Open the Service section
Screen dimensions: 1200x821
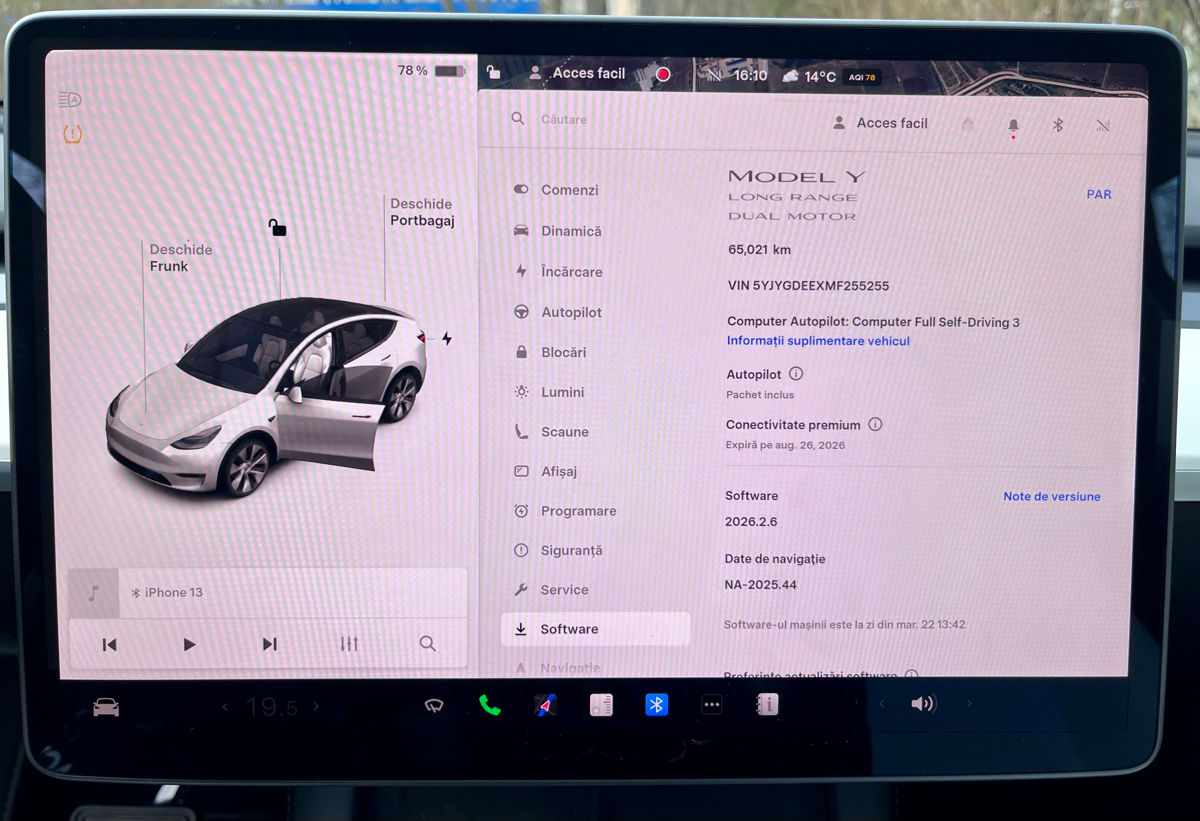tap(551, 590)
